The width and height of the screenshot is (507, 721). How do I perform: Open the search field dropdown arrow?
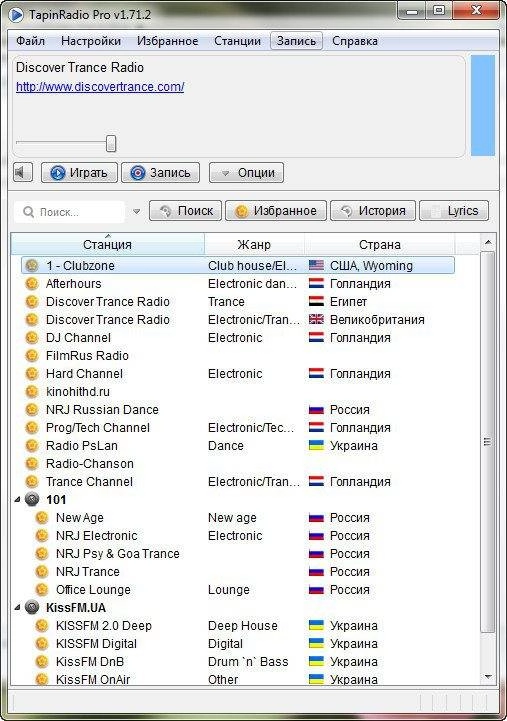tap(136, 212)
